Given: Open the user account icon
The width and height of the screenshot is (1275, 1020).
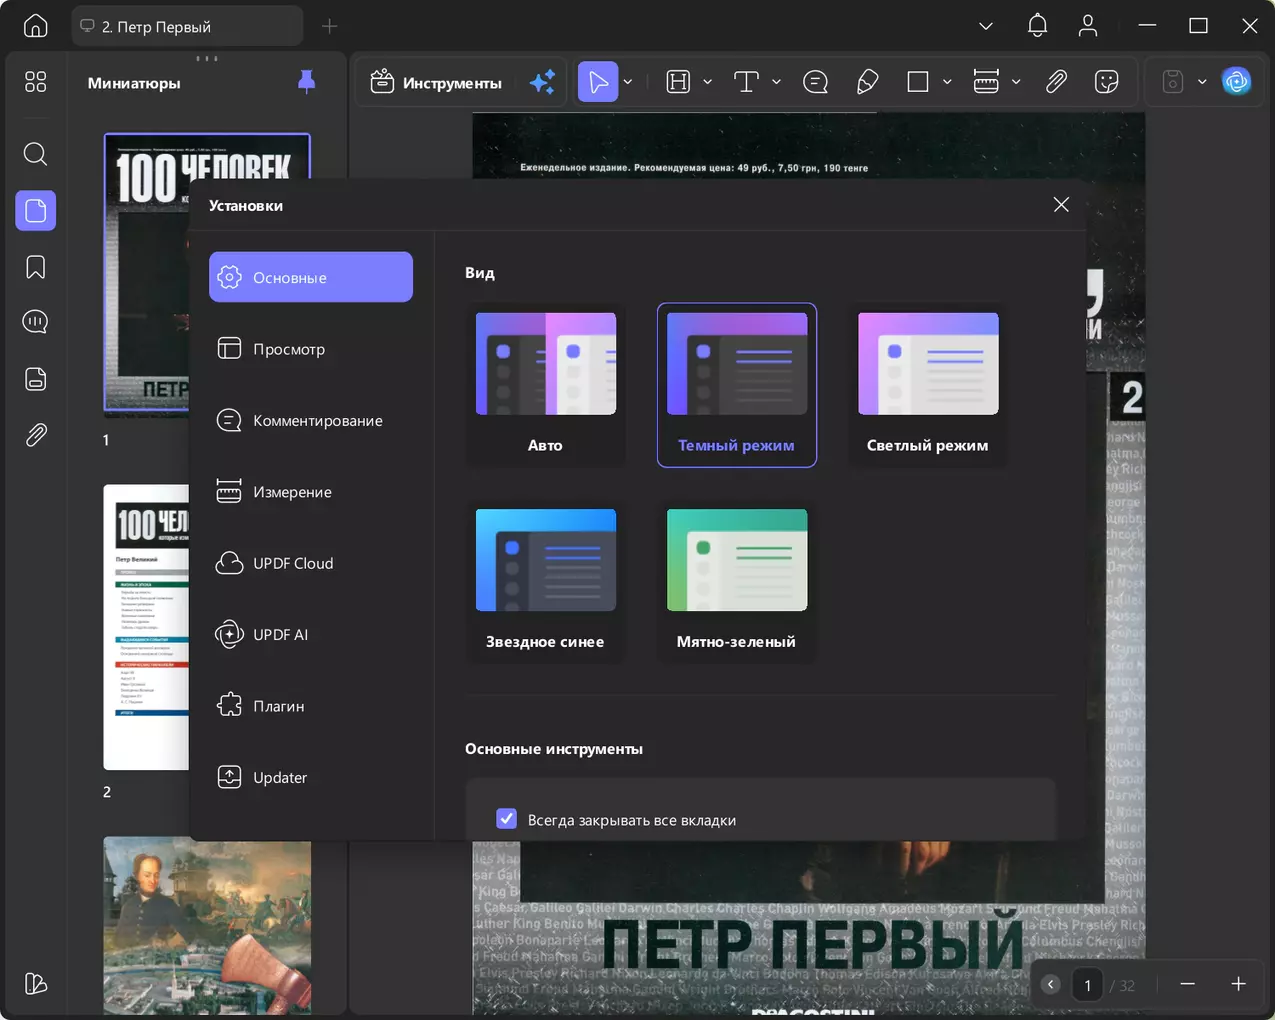Looking at the screenshot, I should 1088,26.
